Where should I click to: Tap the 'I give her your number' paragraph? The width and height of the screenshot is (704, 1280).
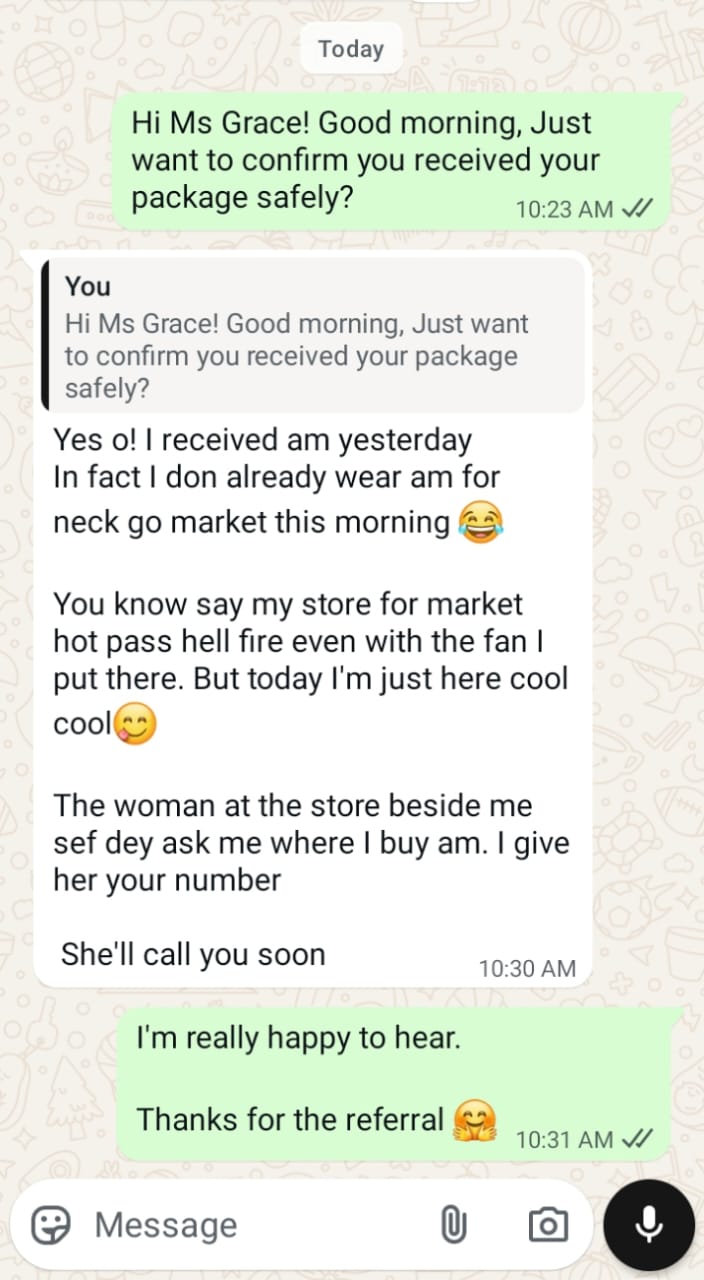coord(311,843)
